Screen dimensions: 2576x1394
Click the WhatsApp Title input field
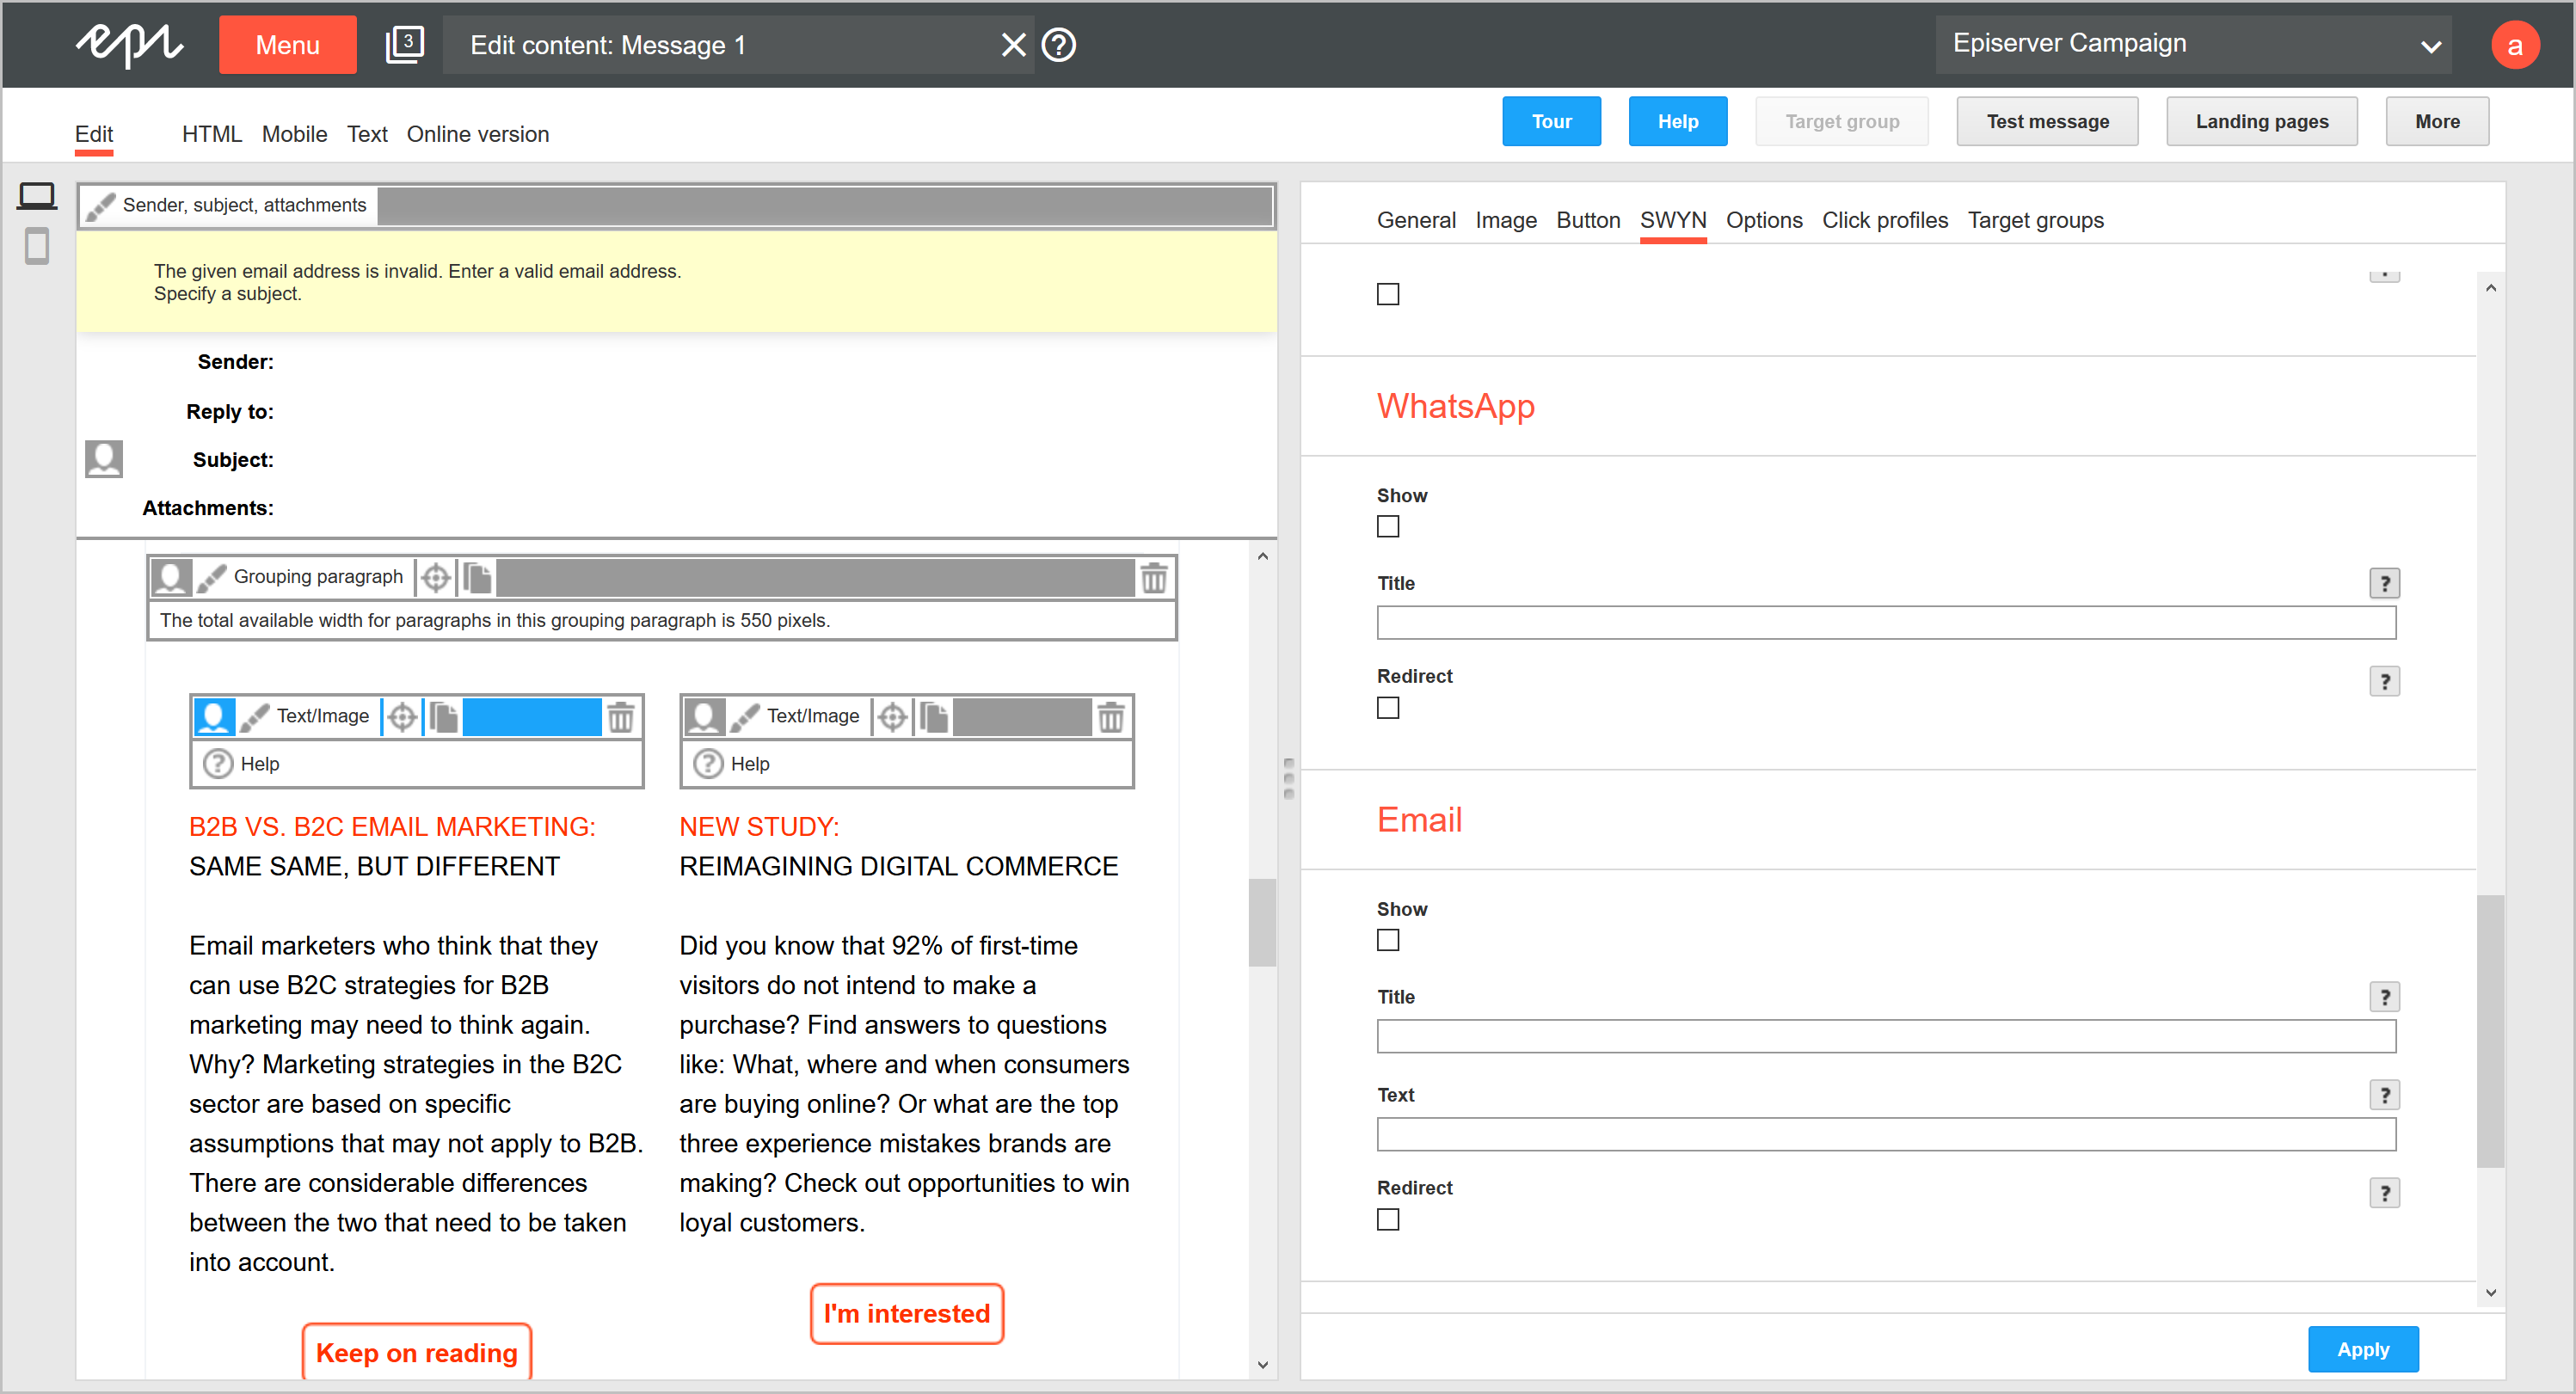click(x=1885, y=622)
